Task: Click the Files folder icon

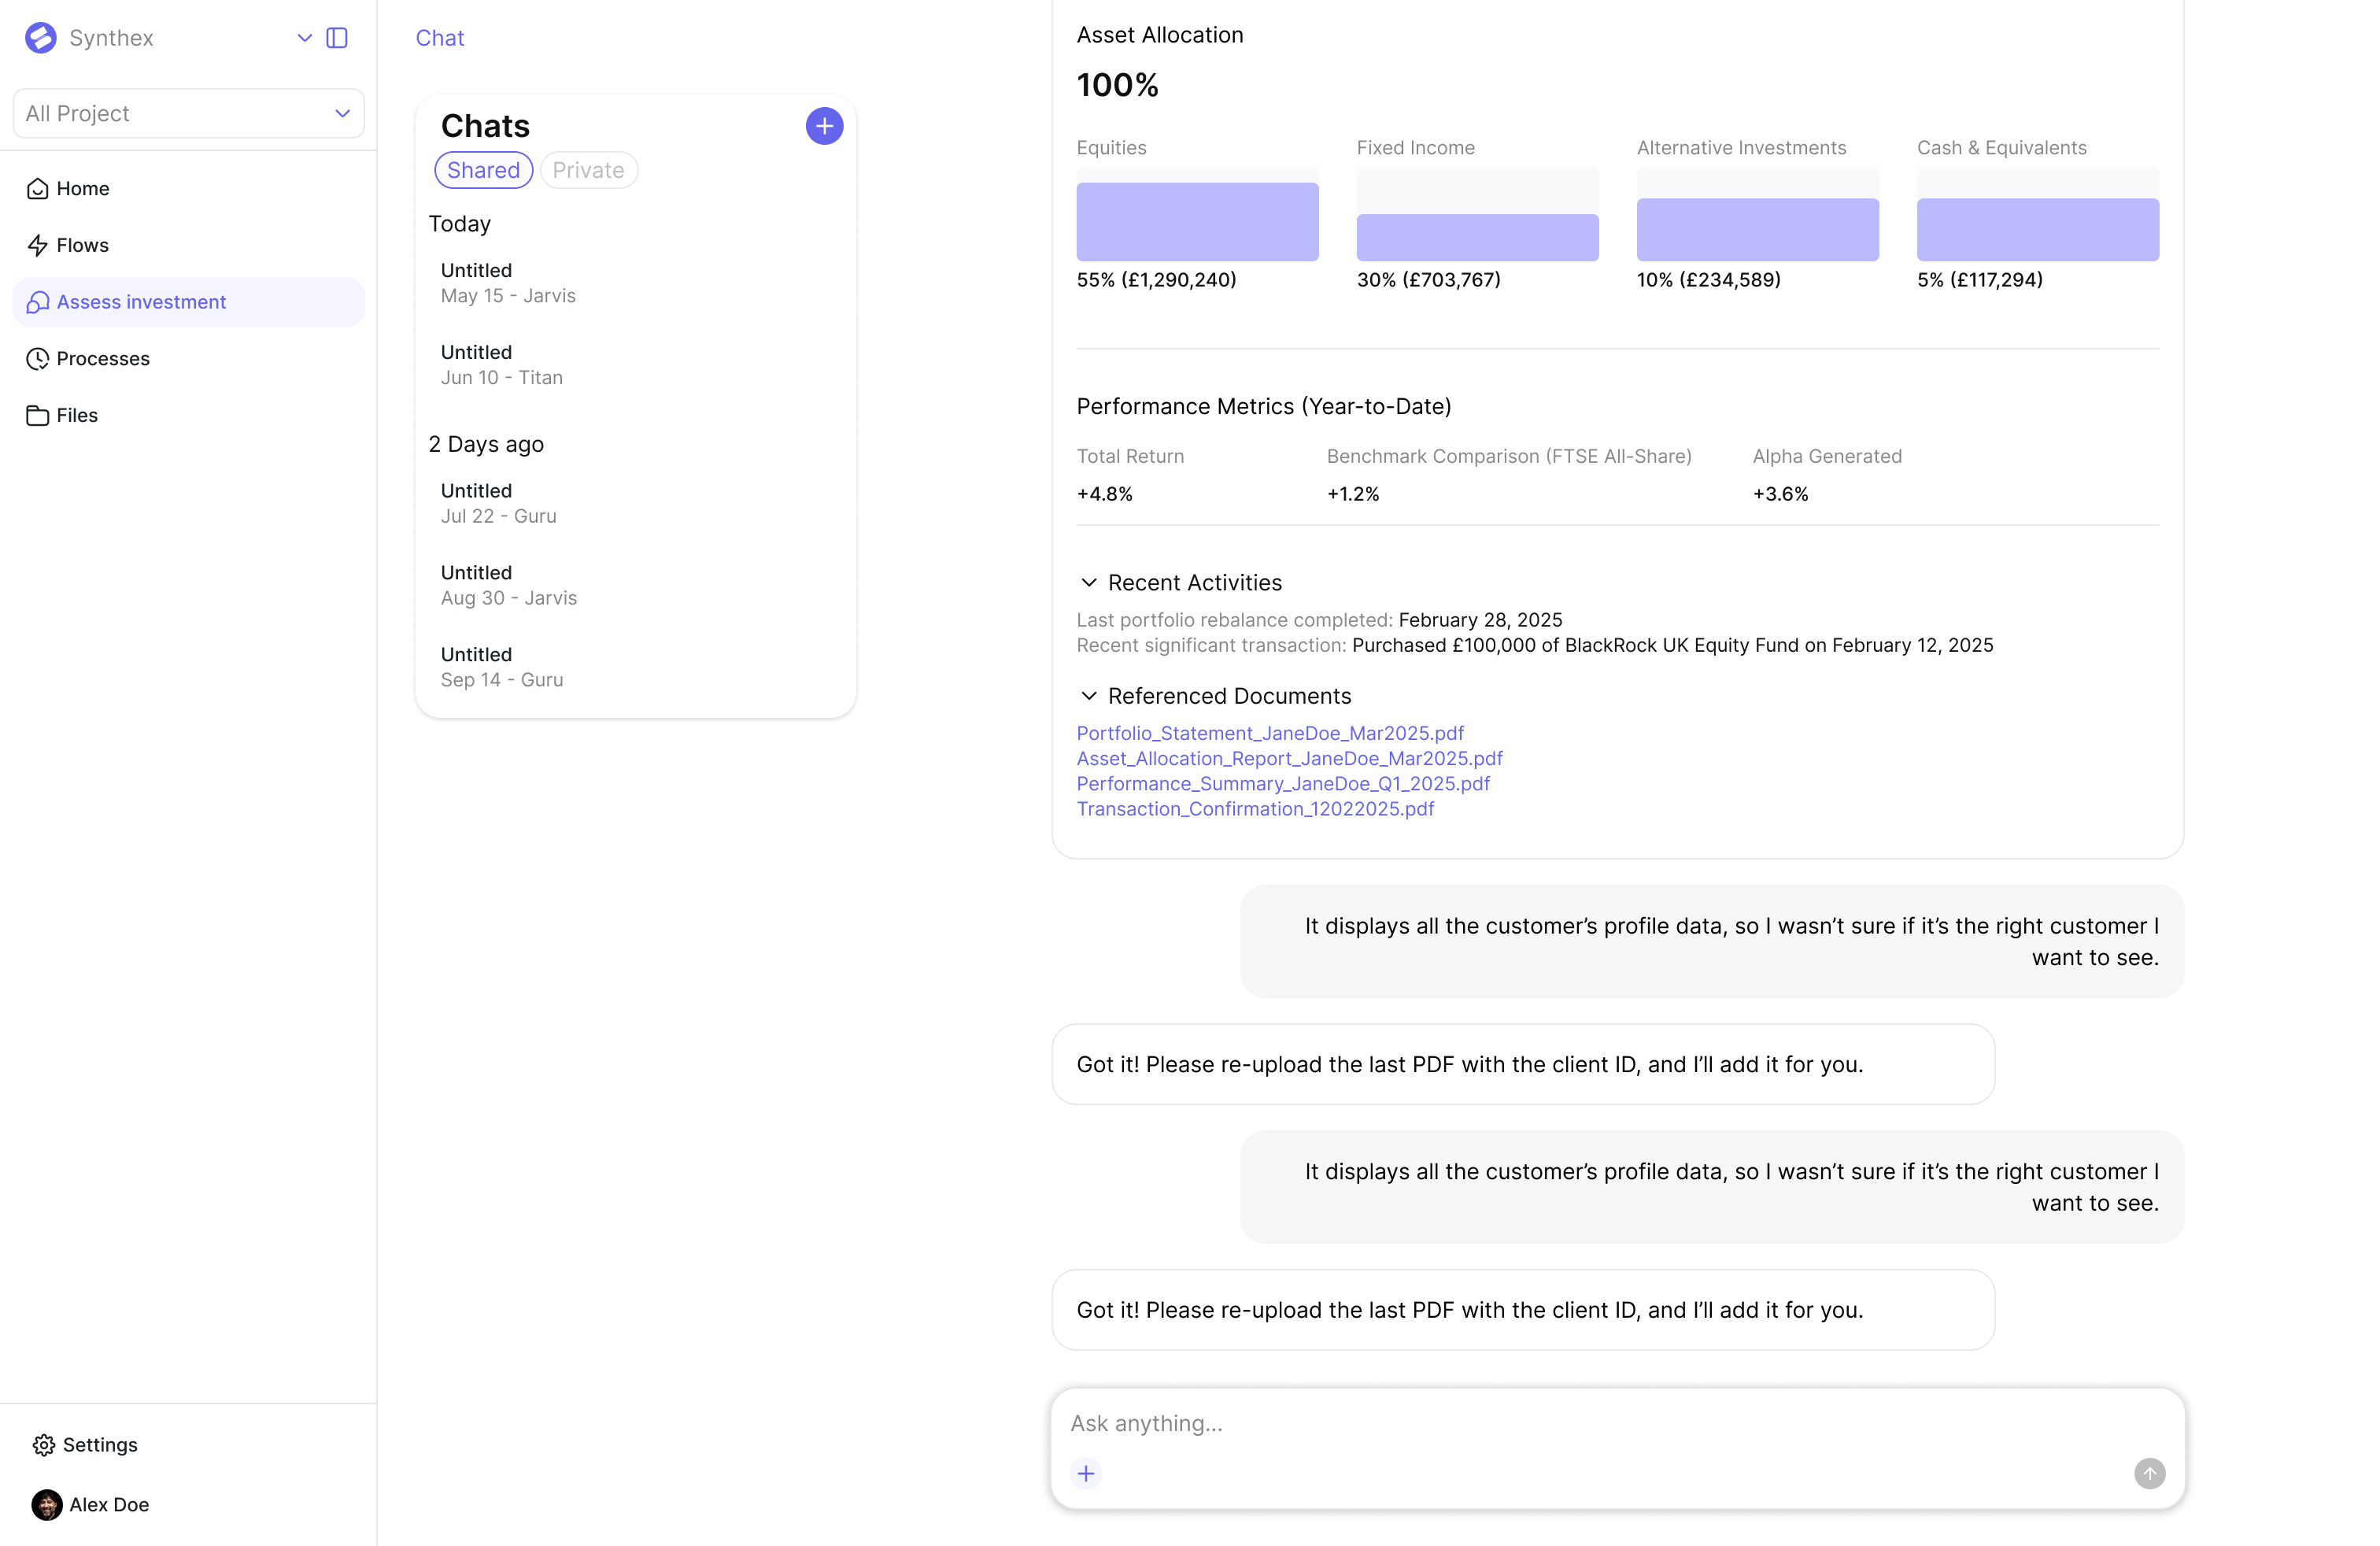Action: 38,415
